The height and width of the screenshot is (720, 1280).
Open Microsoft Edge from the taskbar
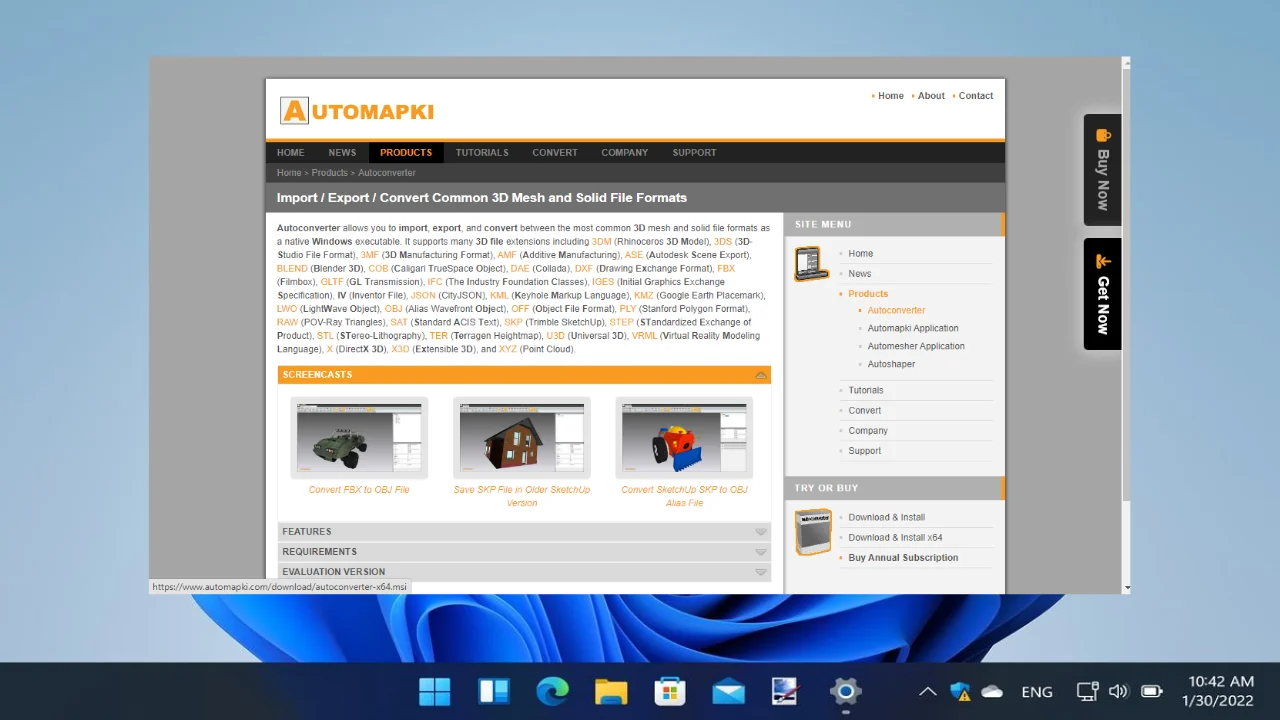click(x=552, y=691)
